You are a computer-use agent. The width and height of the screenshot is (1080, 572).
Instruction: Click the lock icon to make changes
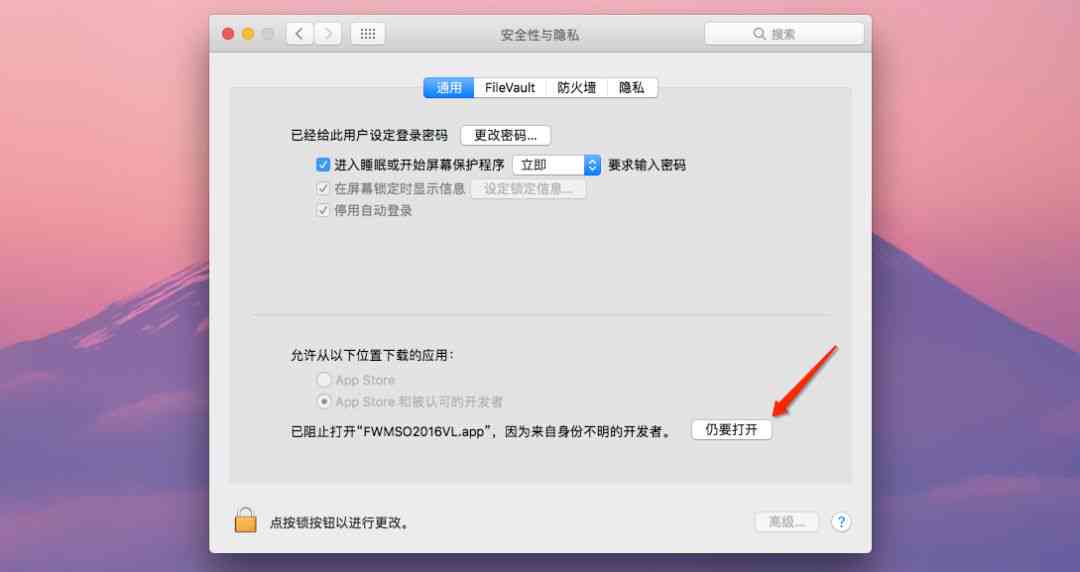[245, 520]
